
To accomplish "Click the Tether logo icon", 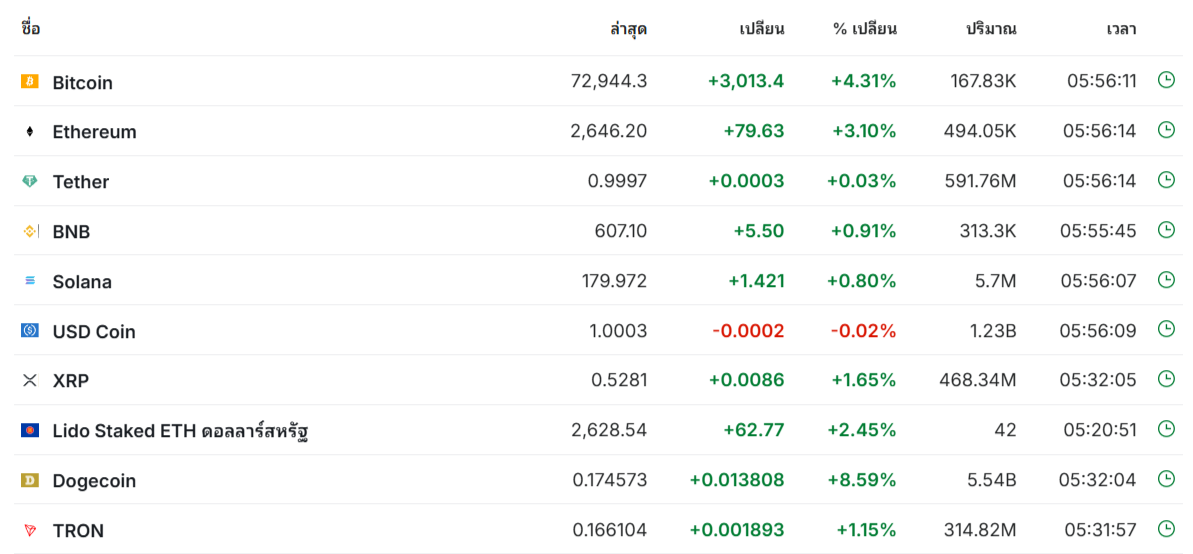I will 30,181.
